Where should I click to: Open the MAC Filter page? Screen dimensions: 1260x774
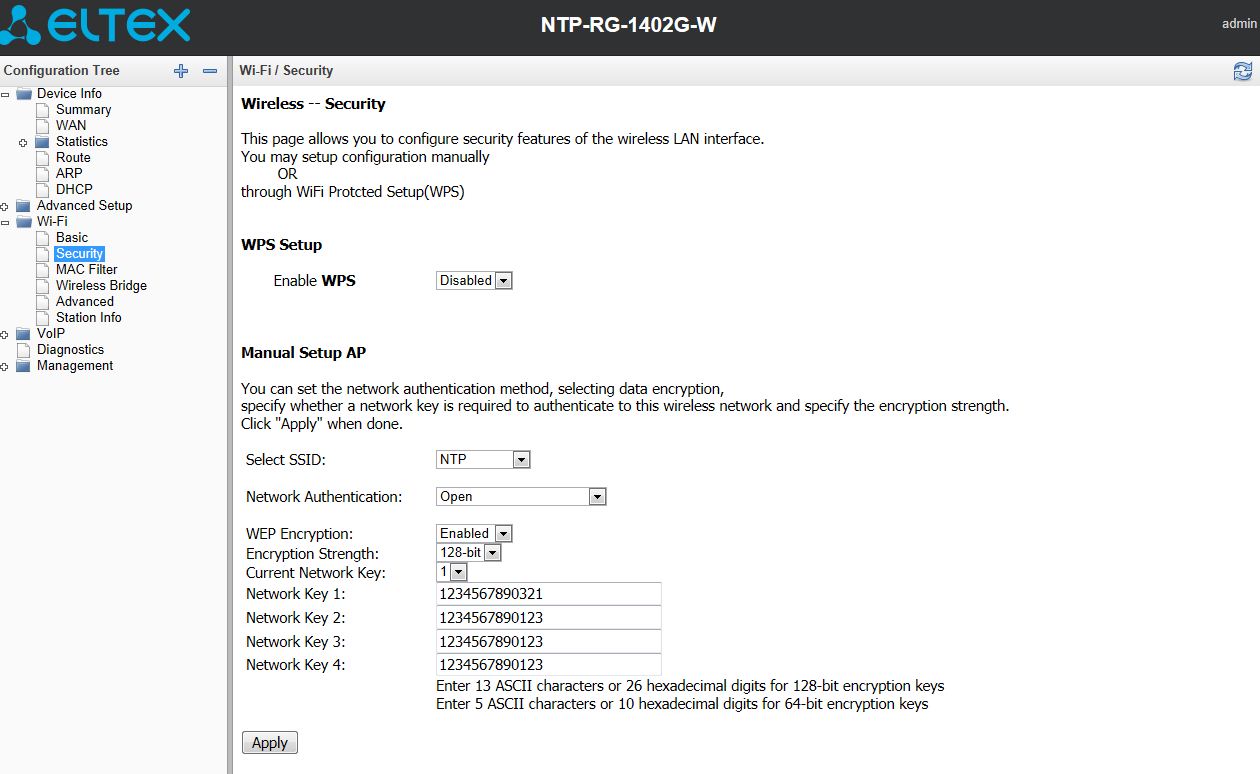[x=86, y=270]
